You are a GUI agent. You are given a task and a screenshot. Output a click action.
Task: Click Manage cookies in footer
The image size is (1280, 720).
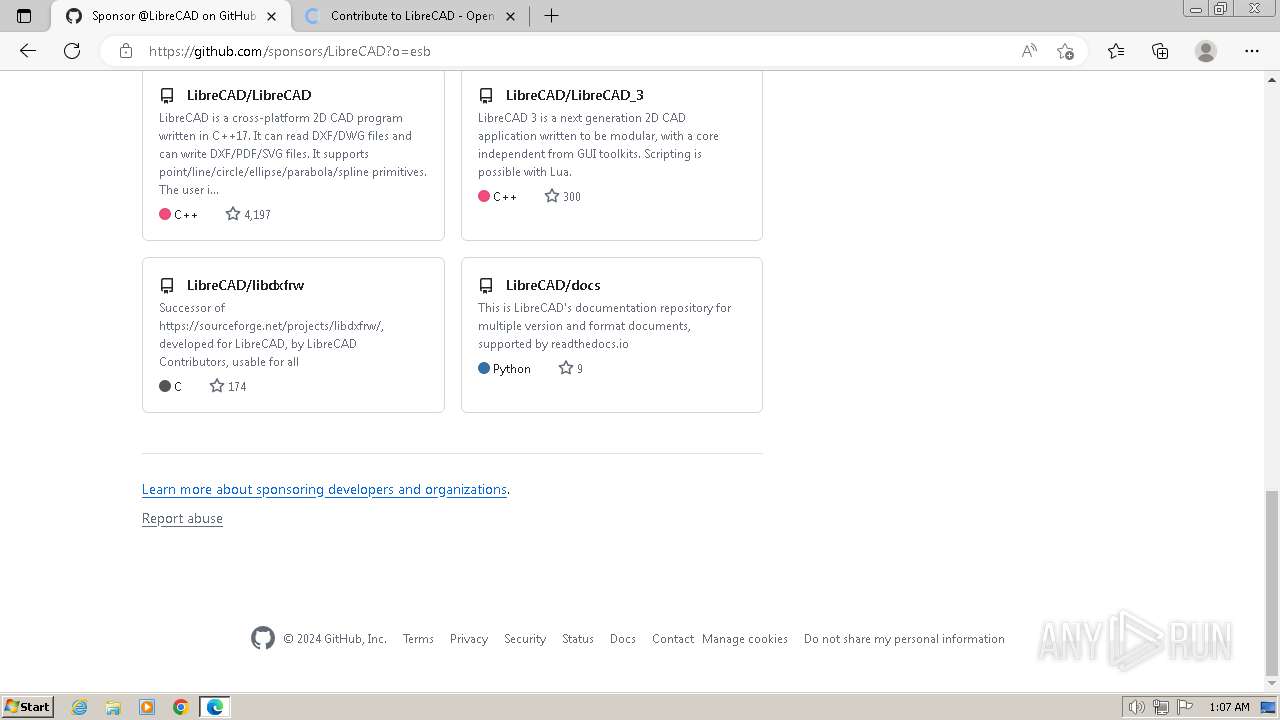(745, 639)
